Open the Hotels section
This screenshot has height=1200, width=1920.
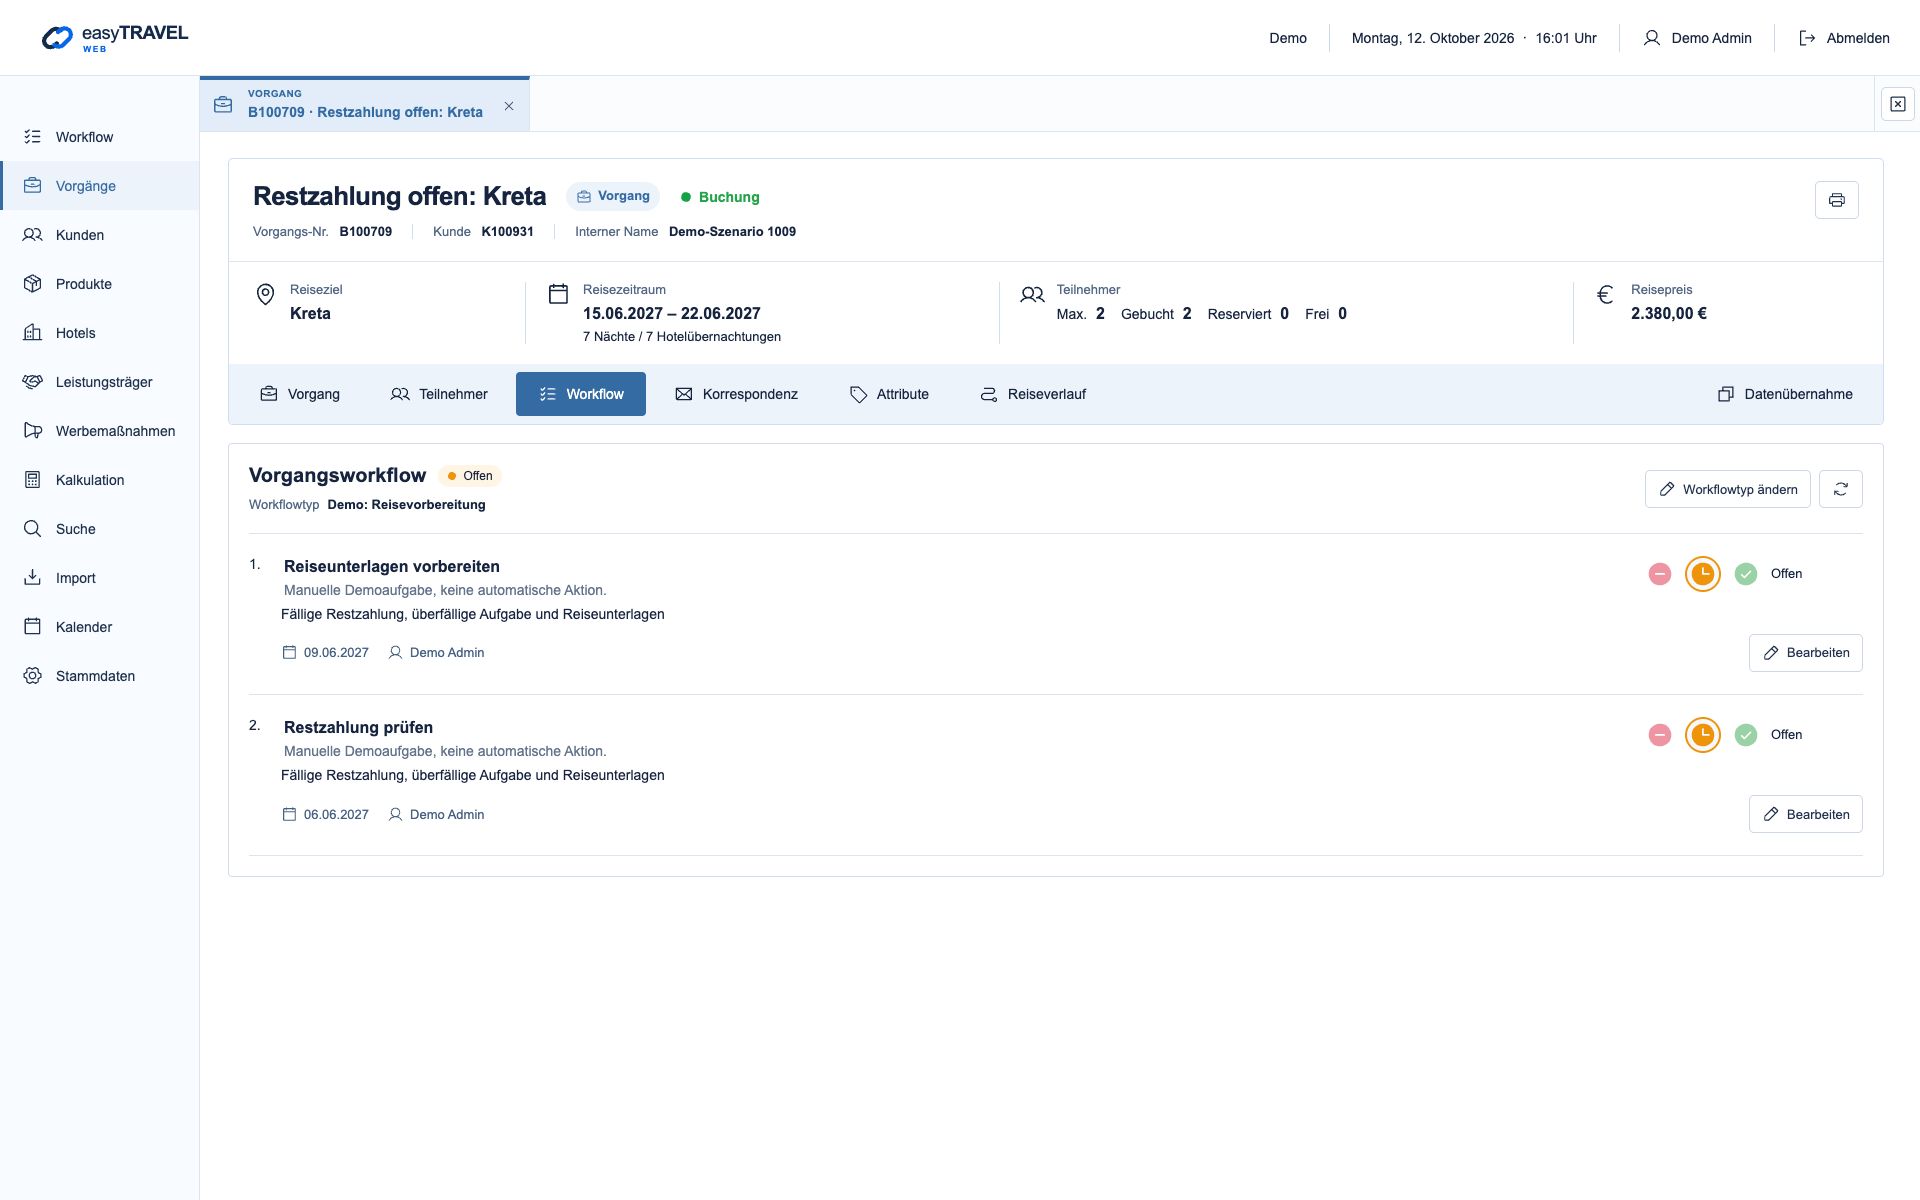[x=100, y=333]
